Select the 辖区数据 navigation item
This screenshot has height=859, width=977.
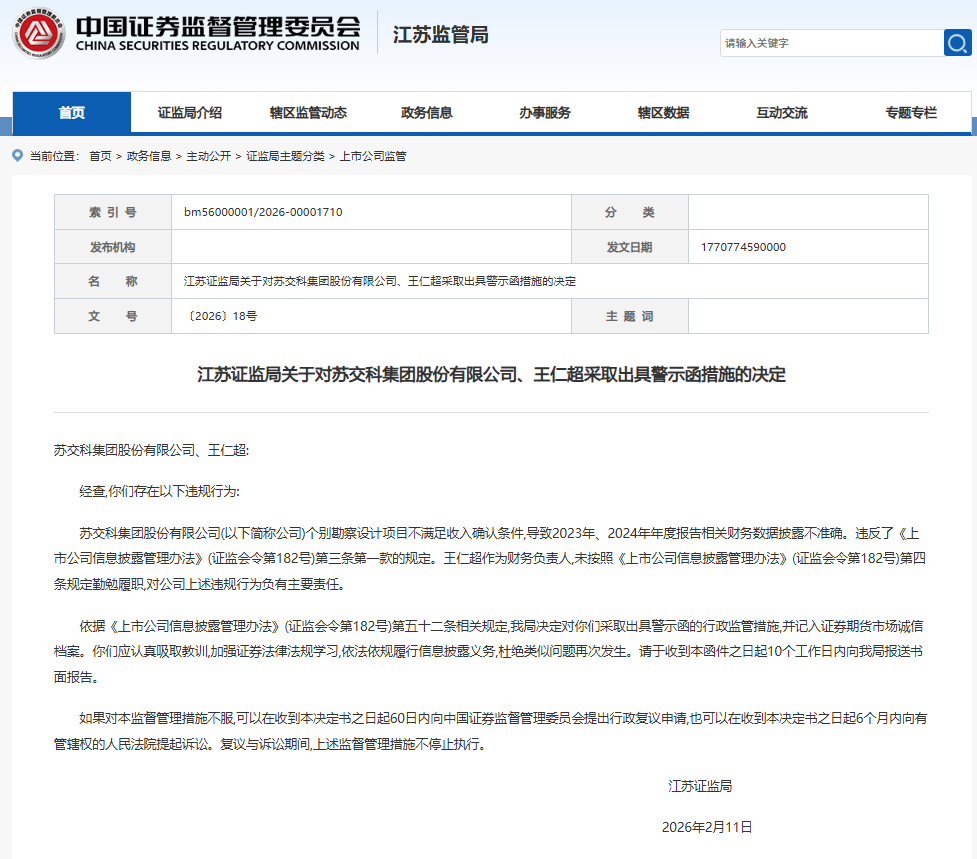pyautogui.click(x=663, y=113)
